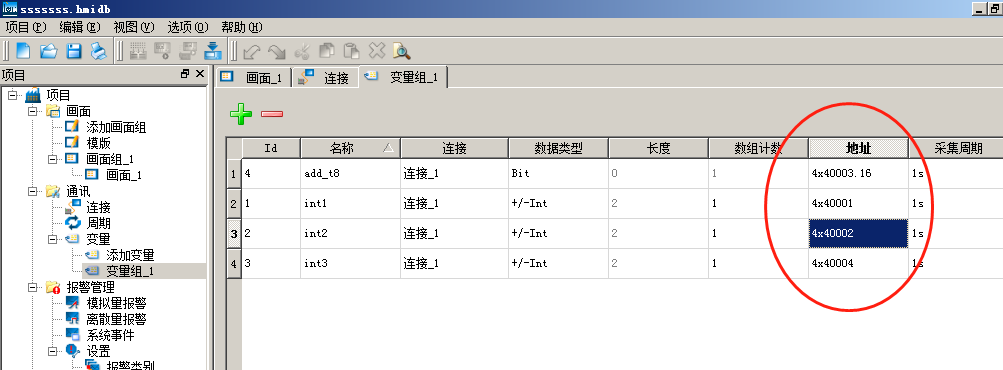The height and width of the screenshot is (370, 1003).
Task: Select 连接 under 通讯 in tree
Action: pos(99,207)
